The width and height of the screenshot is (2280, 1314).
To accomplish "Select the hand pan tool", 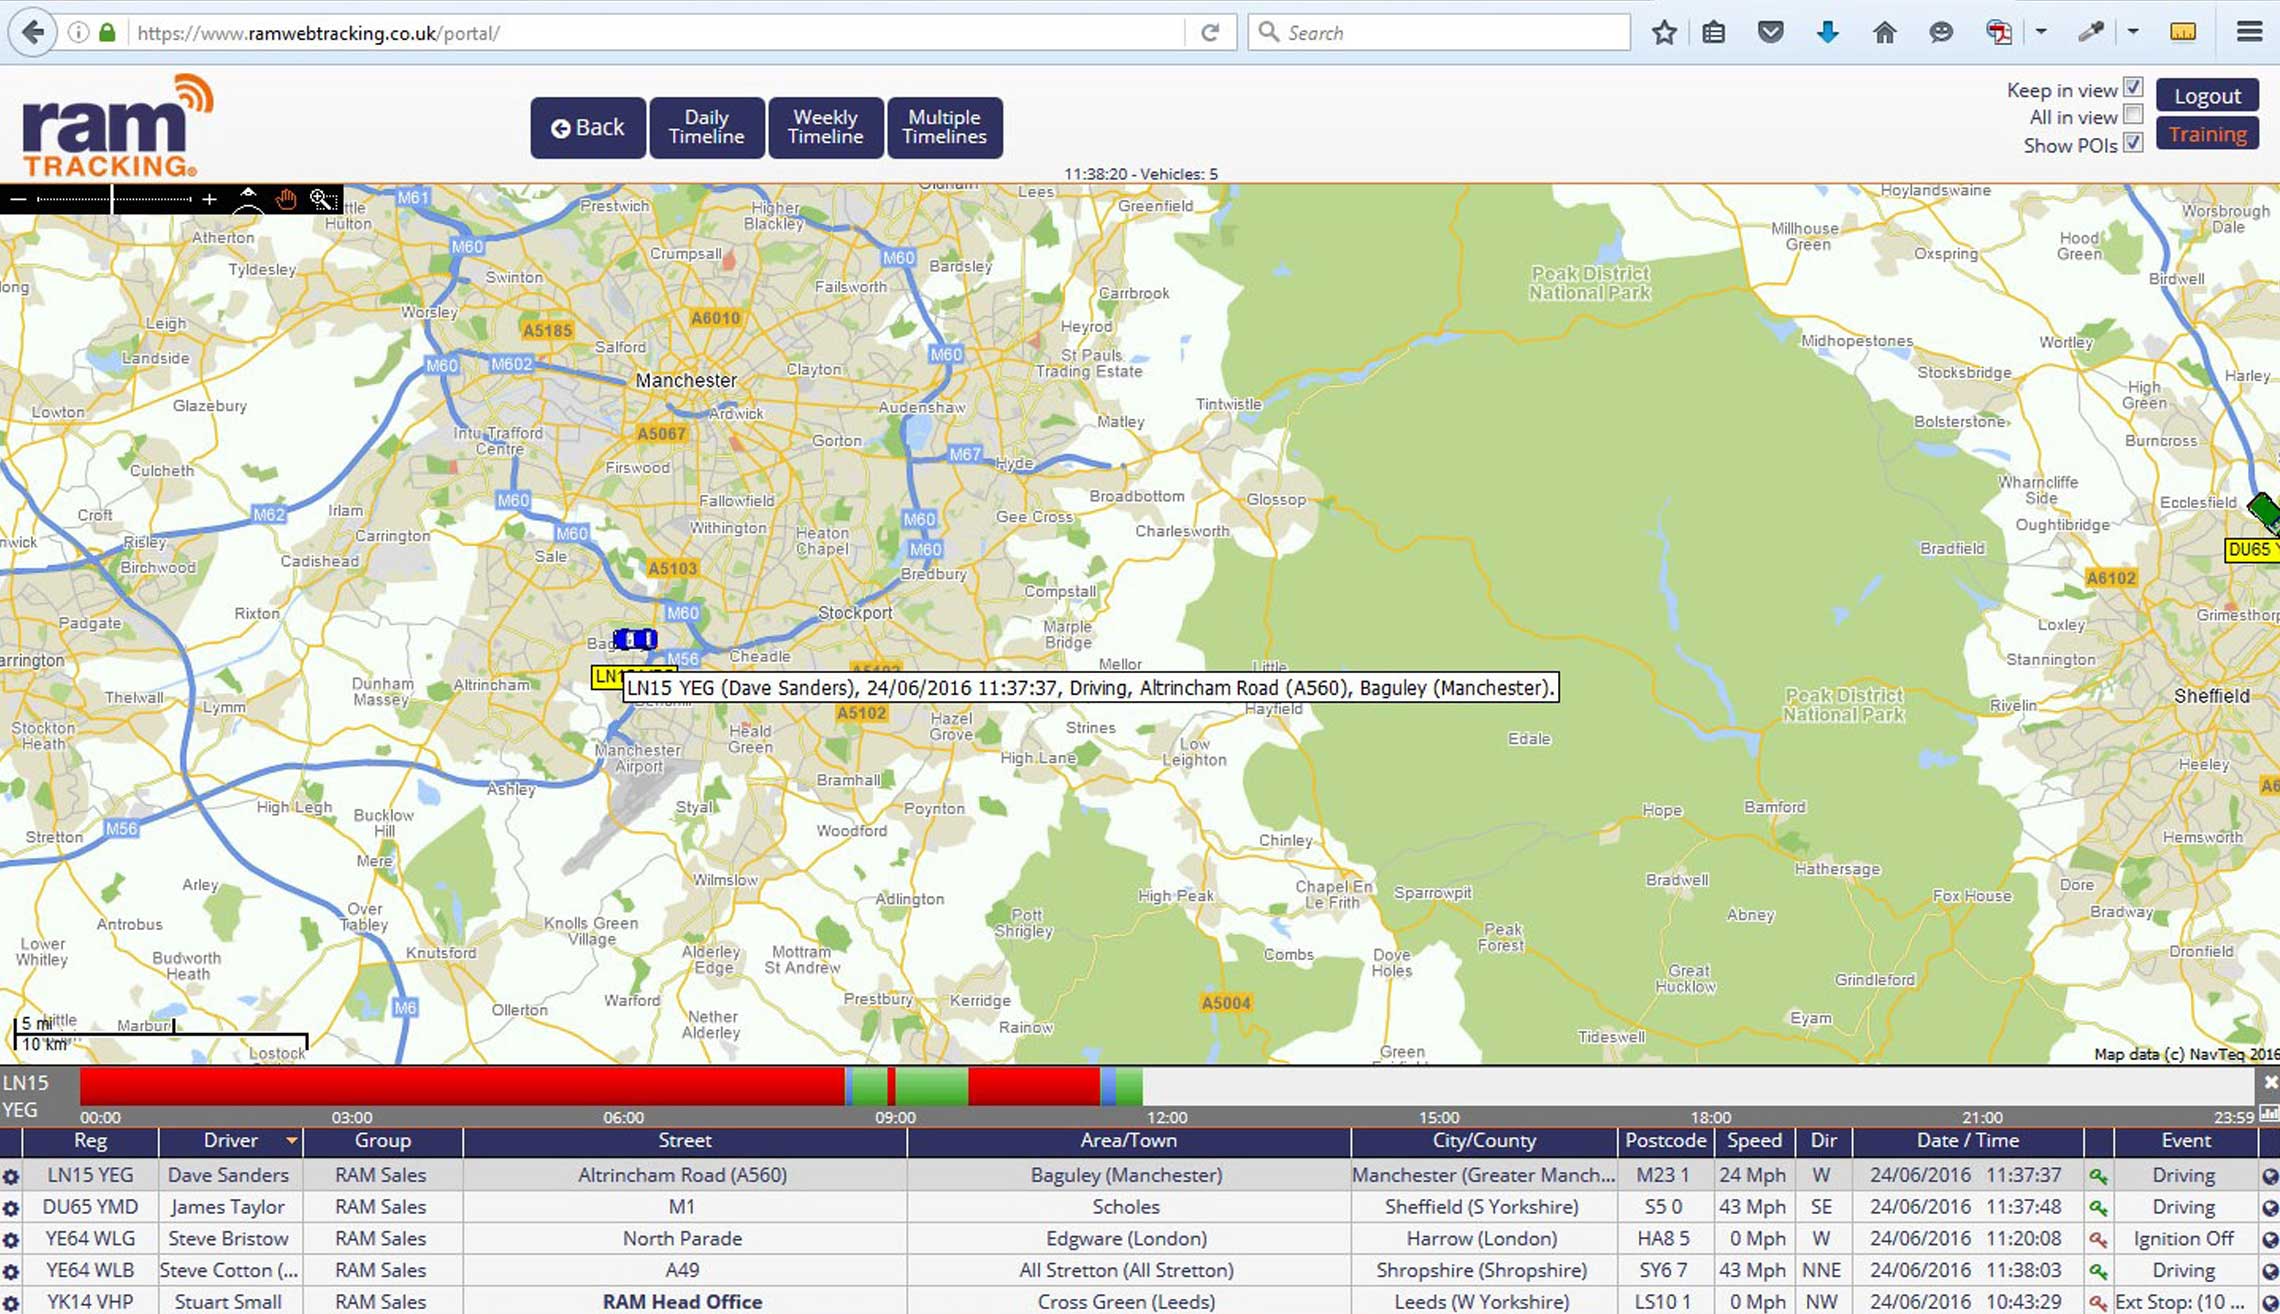I will [x=287, y=199].
